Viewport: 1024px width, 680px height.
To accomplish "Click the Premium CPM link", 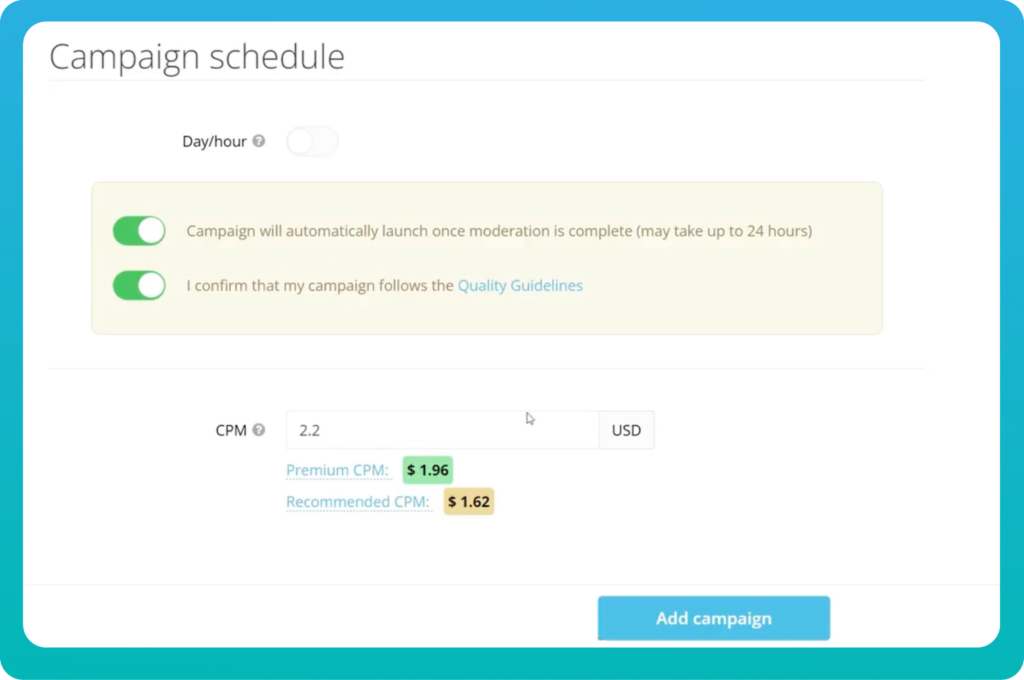I will point(338,470).
